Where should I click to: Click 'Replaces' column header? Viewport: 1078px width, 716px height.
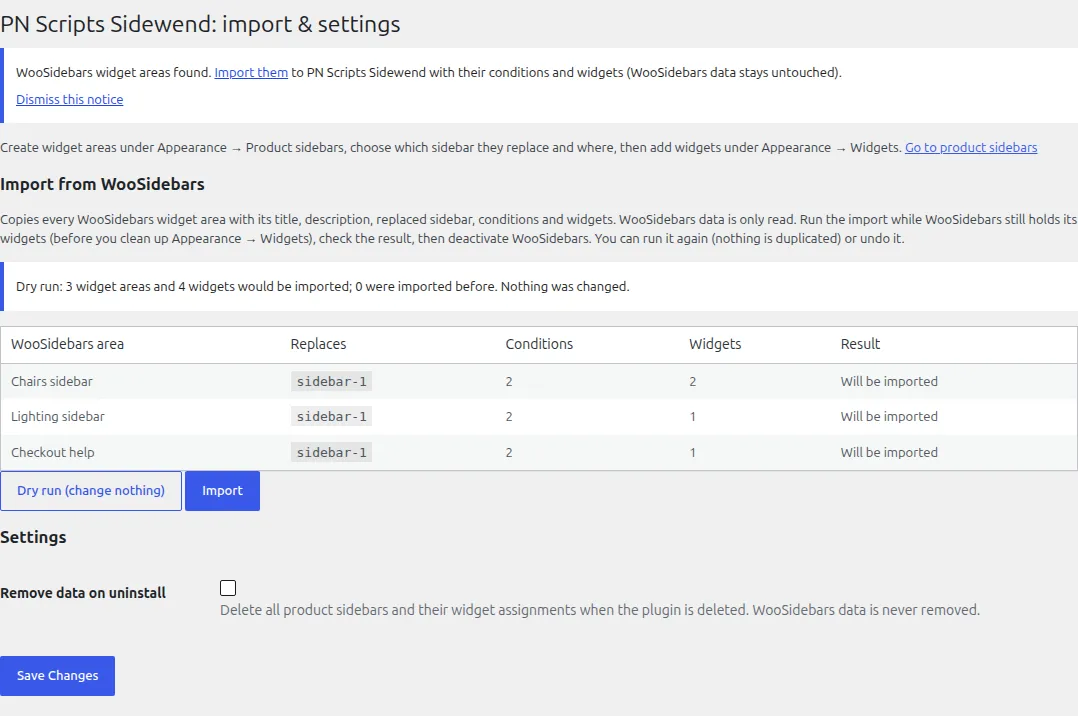point(318,344)
